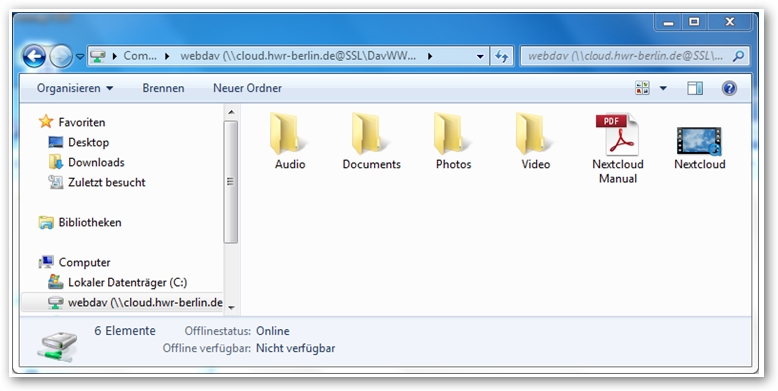Image resolution: width=778 pixels, height=391 pixels.
Task: Open Lokaler Datenträger (C:) in the sidebar
Action: [x=128, y=282]
